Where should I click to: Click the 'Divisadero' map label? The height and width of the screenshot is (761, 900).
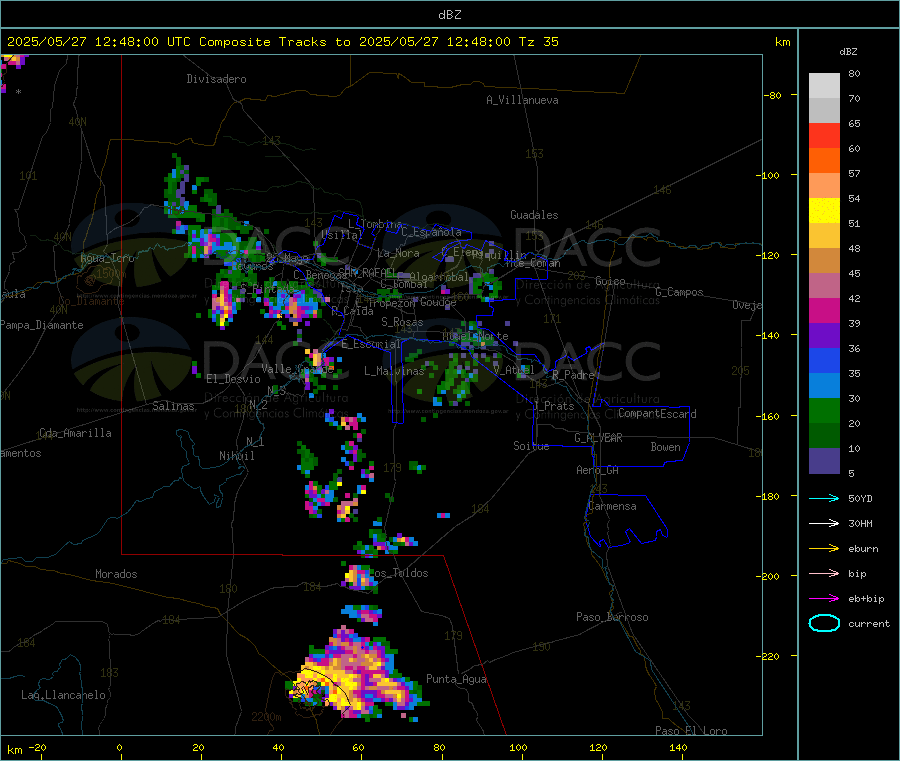216,79
